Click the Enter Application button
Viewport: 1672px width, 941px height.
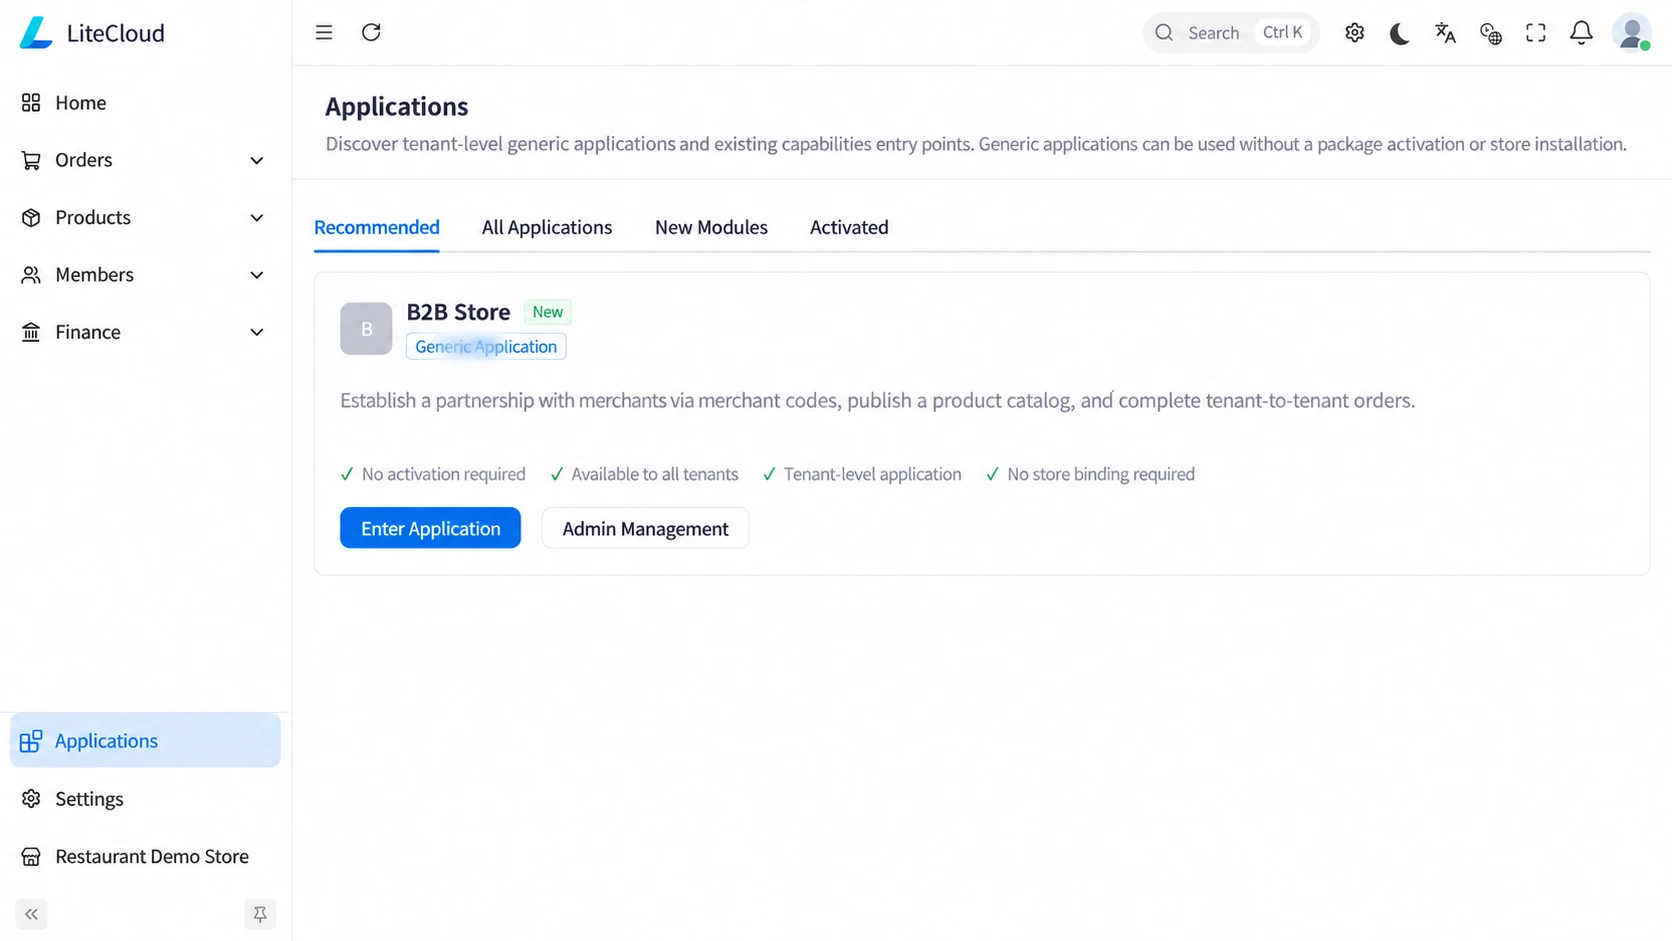(x=430, y=528)
